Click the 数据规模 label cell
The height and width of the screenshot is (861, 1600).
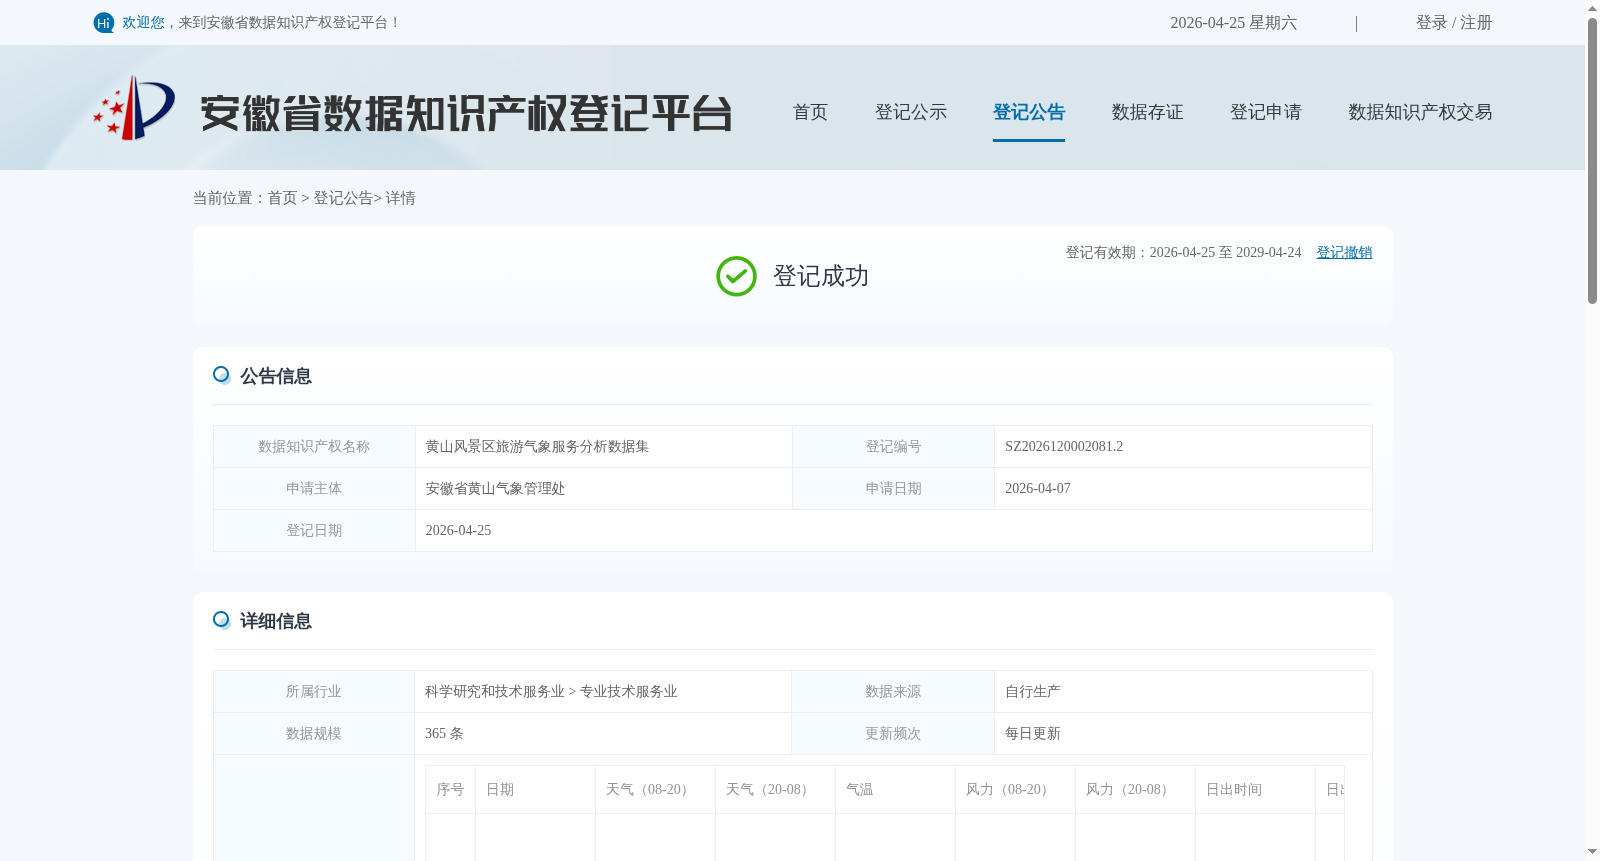pos(314,734)
